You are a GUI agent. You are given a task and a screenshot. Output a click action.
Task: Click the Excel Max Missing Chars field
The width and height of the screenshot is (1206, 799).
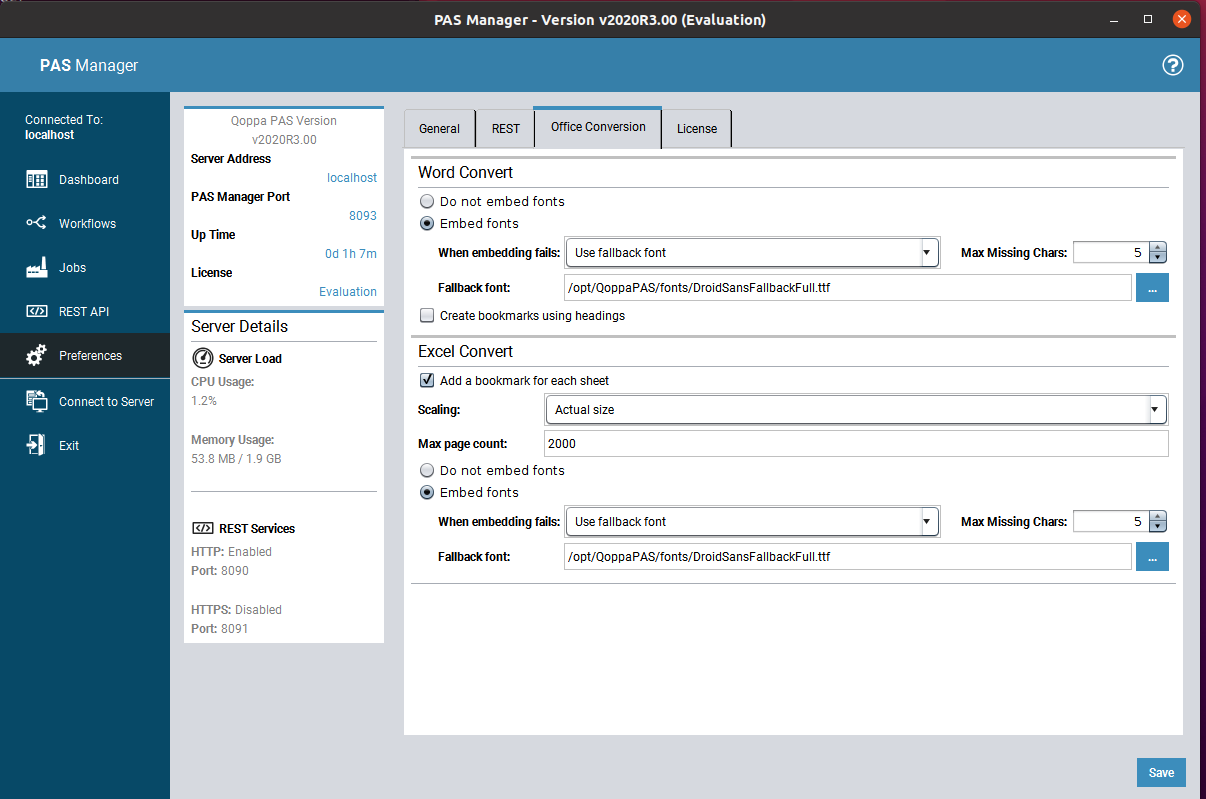(x=1111, y=521)
